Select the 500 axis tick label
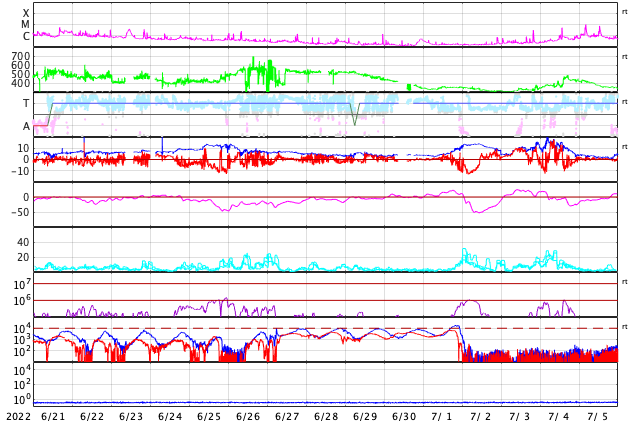 pyautogui.click(x=21, y=74)
